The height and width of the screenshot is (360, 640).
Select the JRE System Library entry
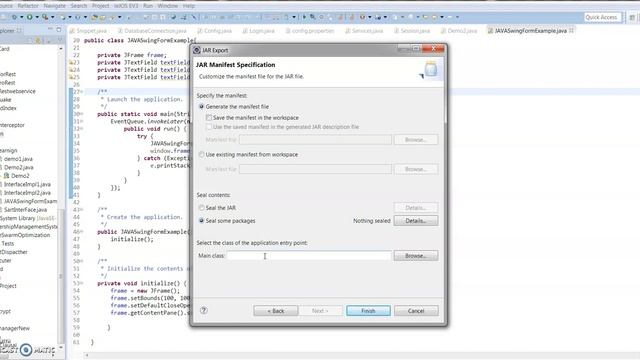[27, 218]
